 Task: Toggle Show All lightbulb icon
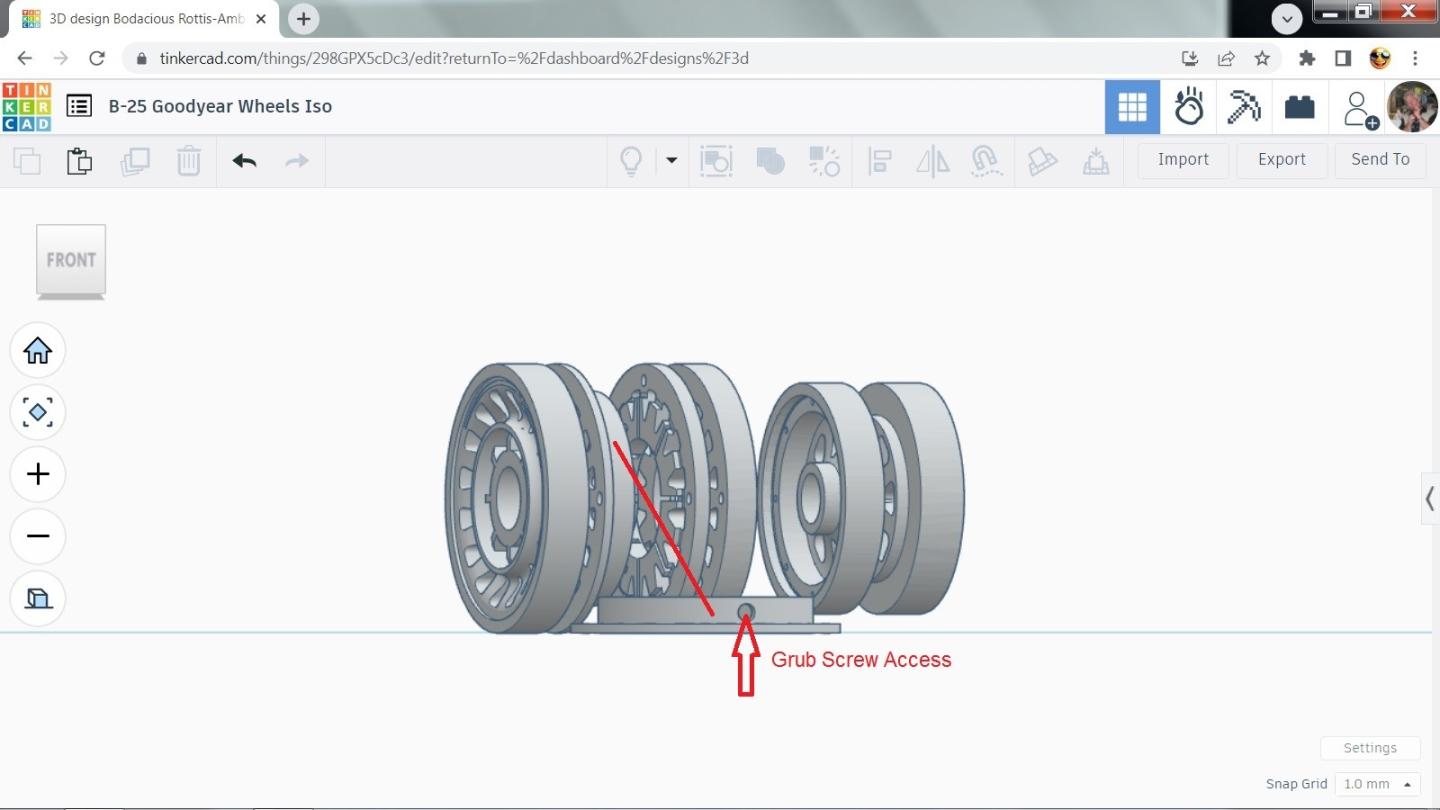(631, 160)
